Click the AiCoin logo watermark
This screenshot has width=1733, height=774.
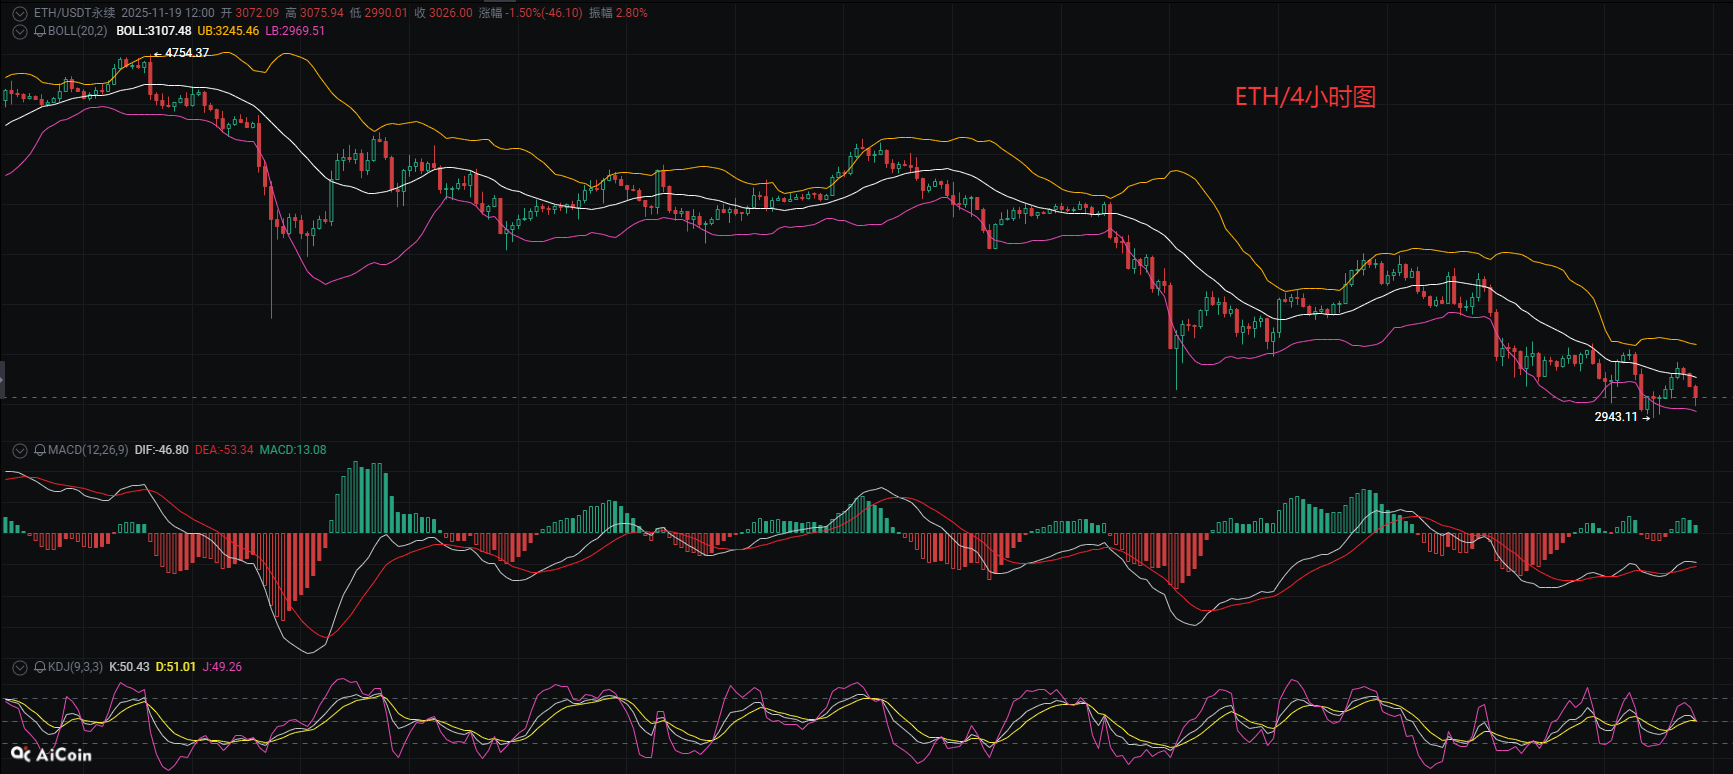51,754
